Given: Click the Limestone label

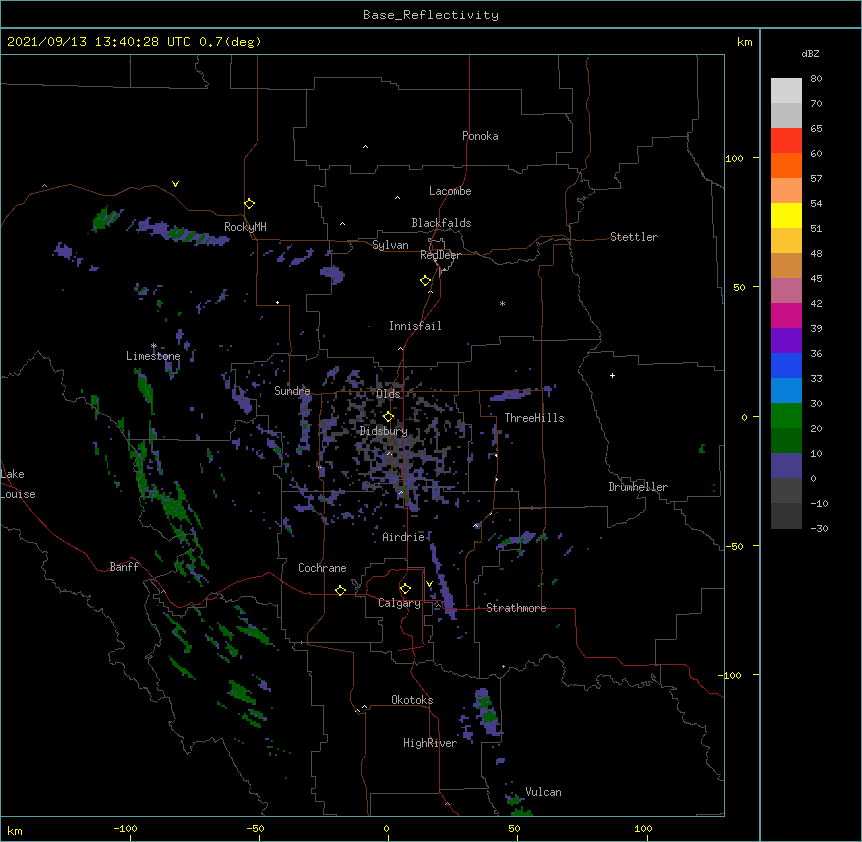Looking at the screenshot, I should [153, 356].
